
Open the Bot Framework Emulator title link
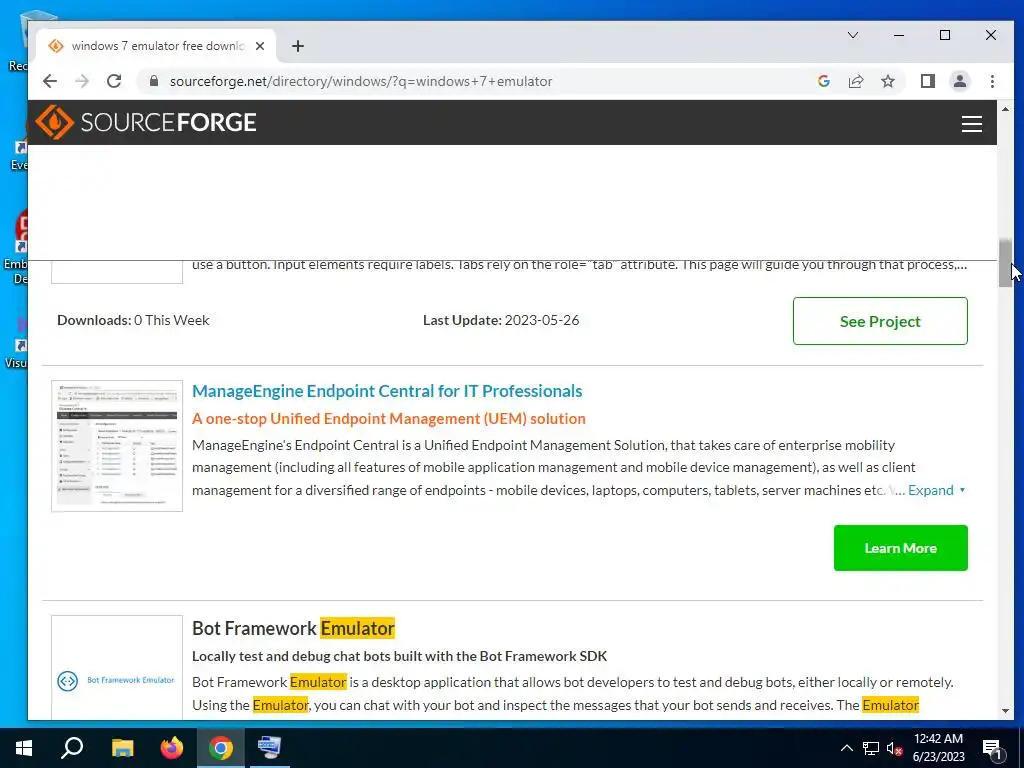coord(293,628)
